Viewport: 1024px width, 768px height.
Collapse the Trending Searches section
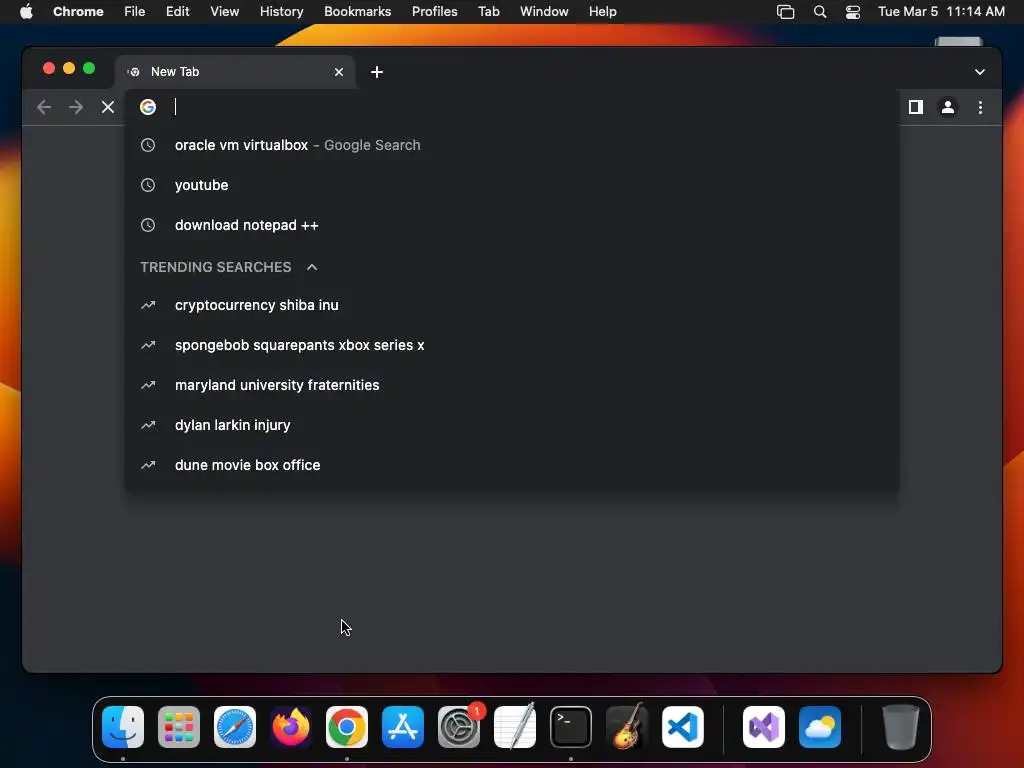pos(312,267)
